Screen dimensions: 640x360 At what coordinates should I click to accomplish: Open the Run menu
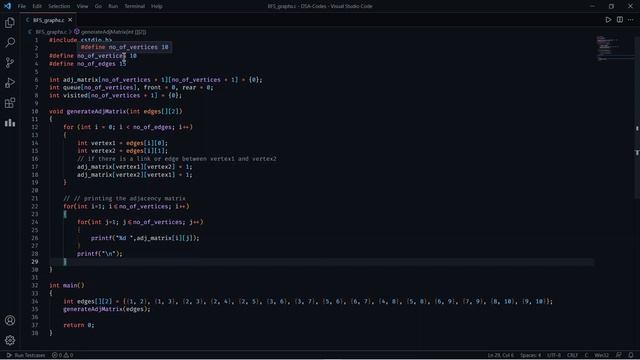tap(113, 6)
